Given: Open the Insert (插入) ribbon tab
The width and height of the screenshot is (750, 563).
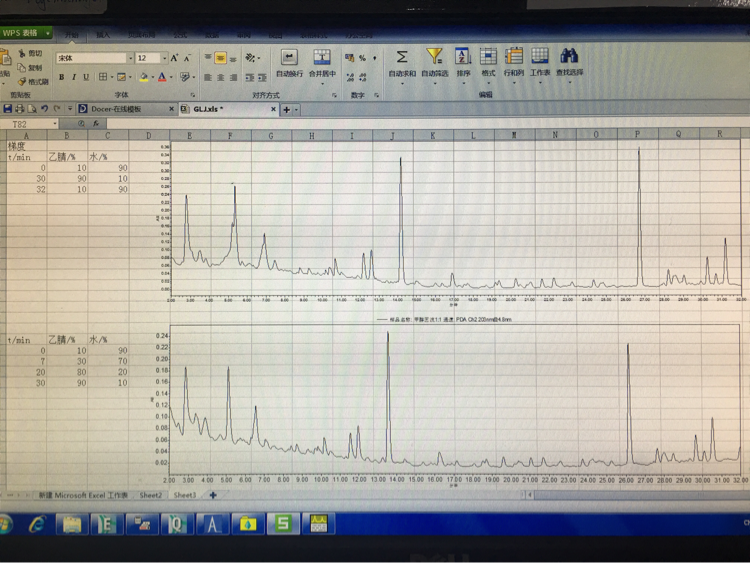Looking at the screenshot, I should (x=103, y=35).
